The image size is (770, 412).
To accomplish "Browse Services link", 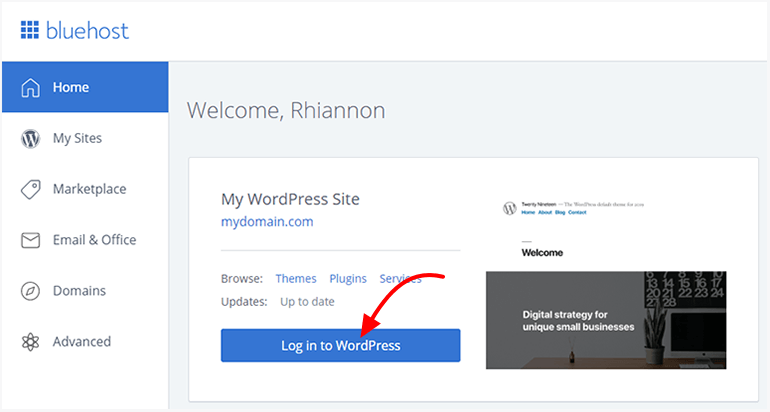I will [x=400, y=278].
